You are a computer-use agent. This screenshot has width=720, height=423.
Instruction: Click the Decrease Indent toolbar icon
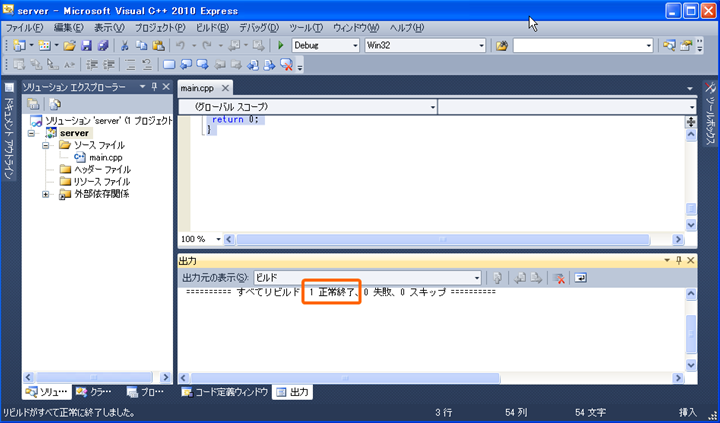click(x=92, y=65)
